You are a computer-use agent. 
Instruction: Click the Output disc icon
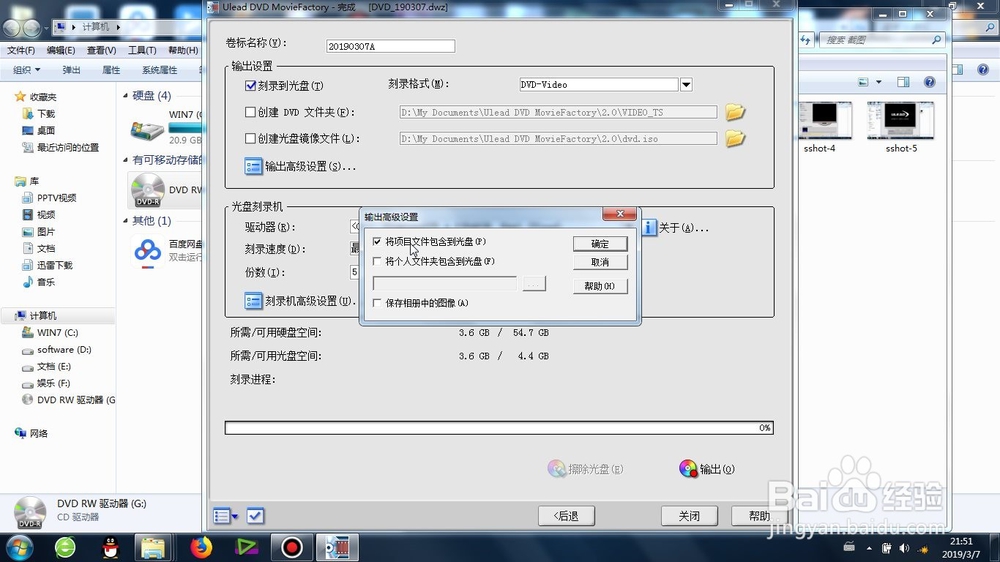point(688,469)
